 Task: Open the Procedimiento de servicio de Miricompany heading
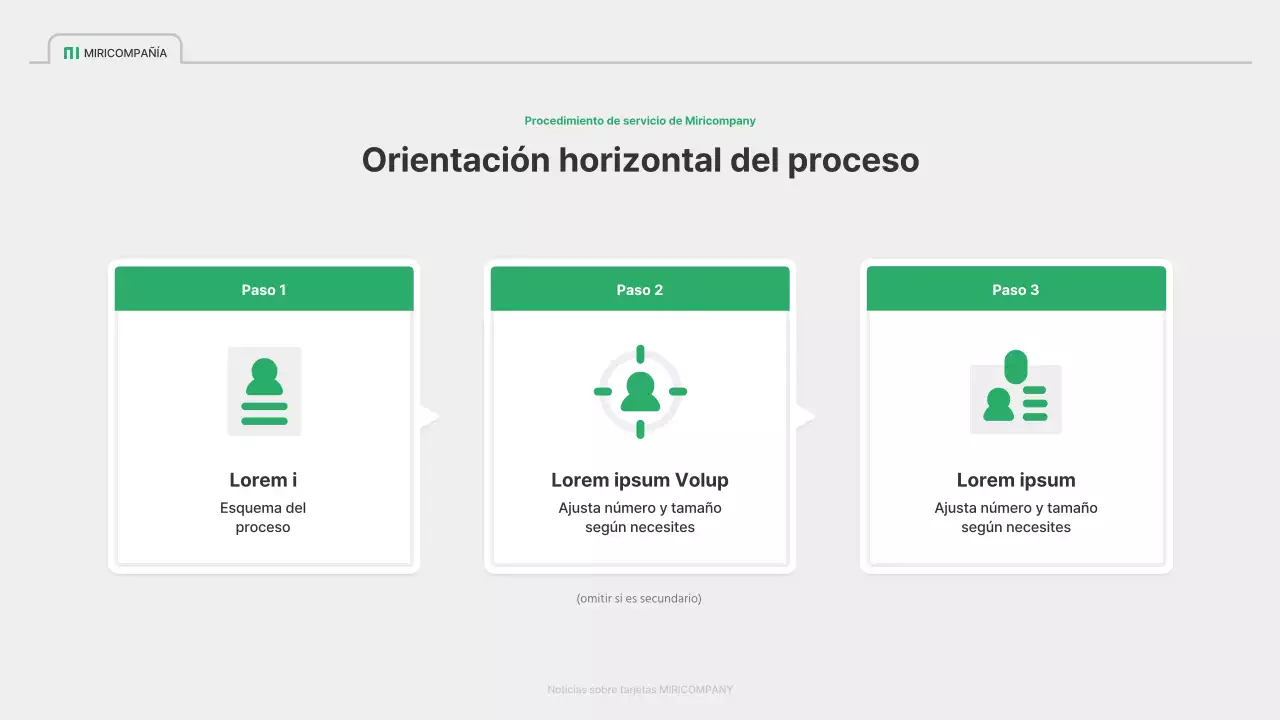tap(639, 120)
